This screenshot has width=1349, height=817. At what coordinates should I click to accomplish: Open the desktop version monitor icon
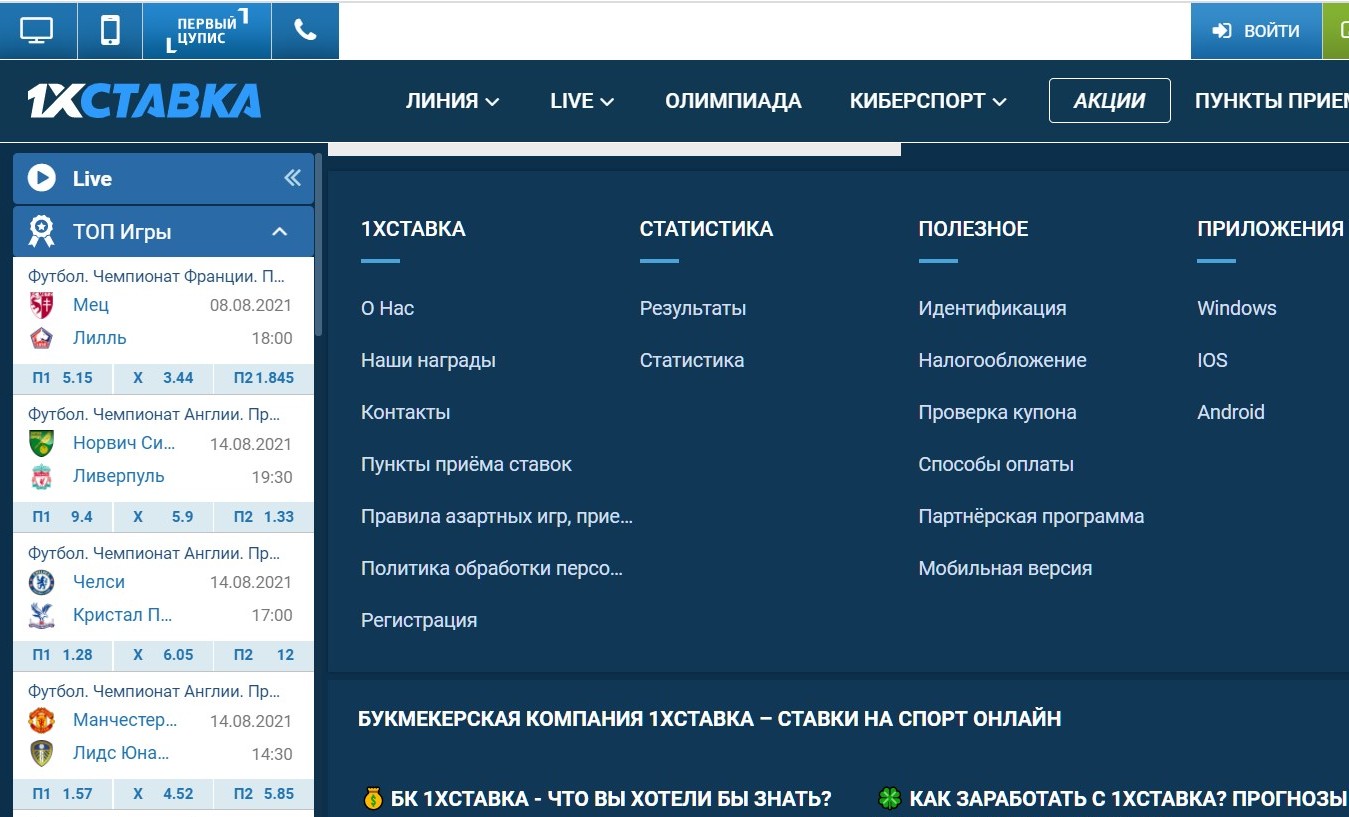click(37, 30)
